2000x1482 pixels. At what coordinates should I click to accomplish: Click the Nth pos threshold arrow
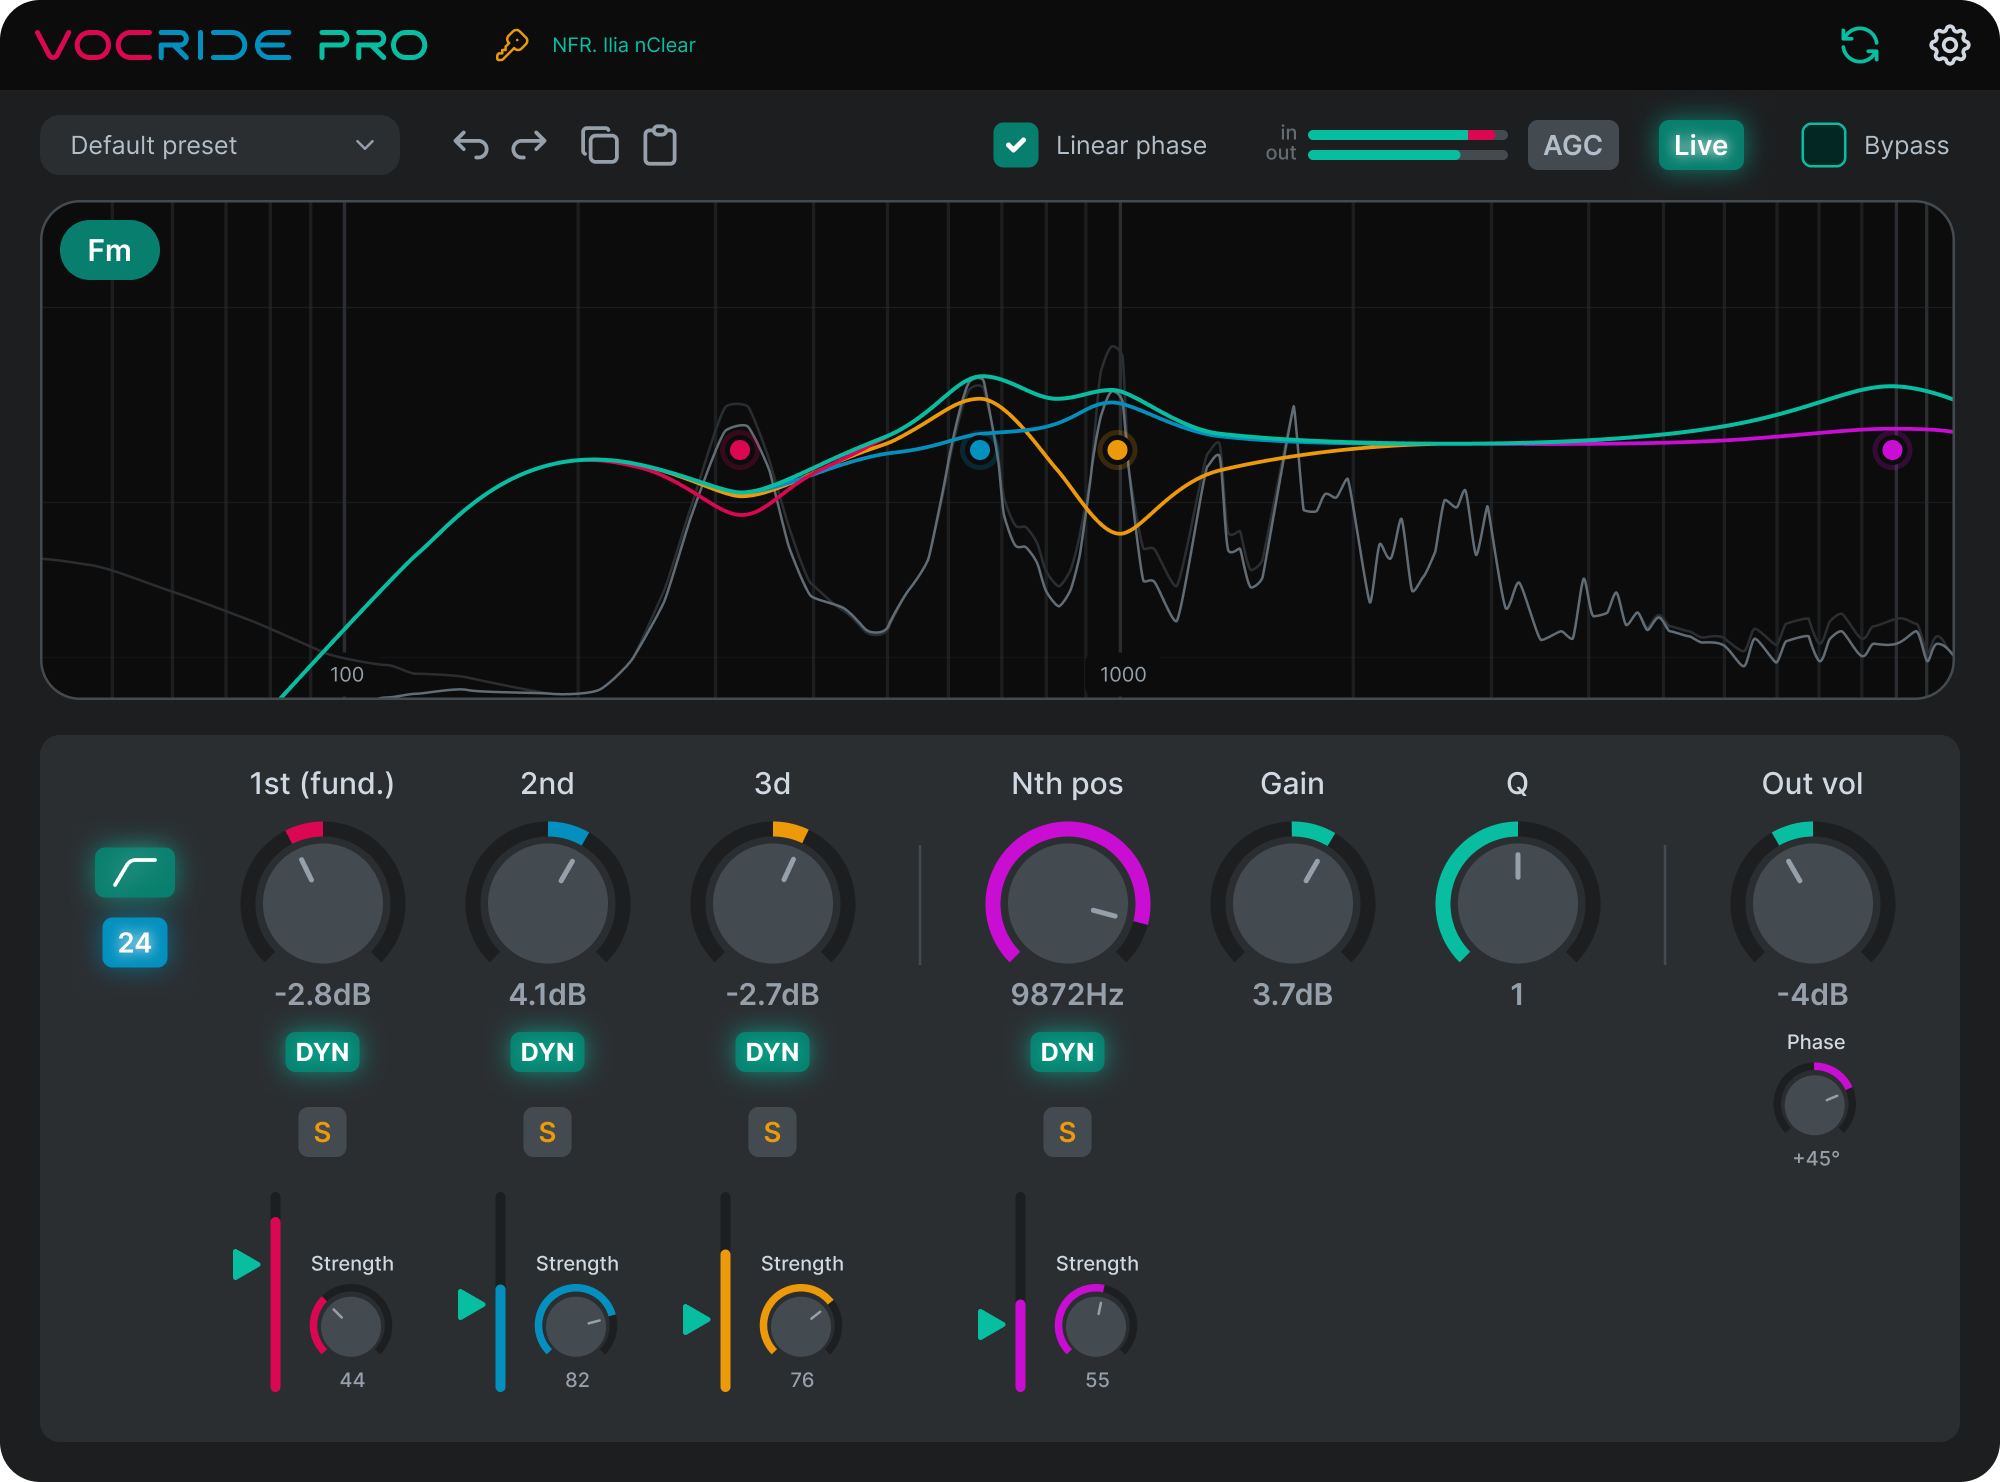coord(991,1324)
